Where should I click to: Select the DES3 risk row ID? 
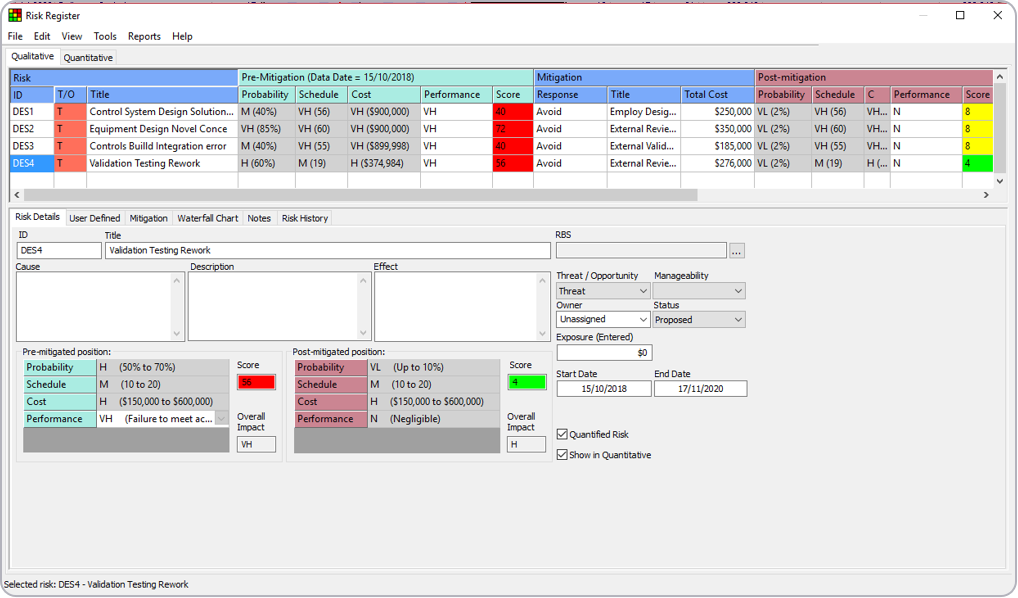pyautogui.click(x=32, y=146)
